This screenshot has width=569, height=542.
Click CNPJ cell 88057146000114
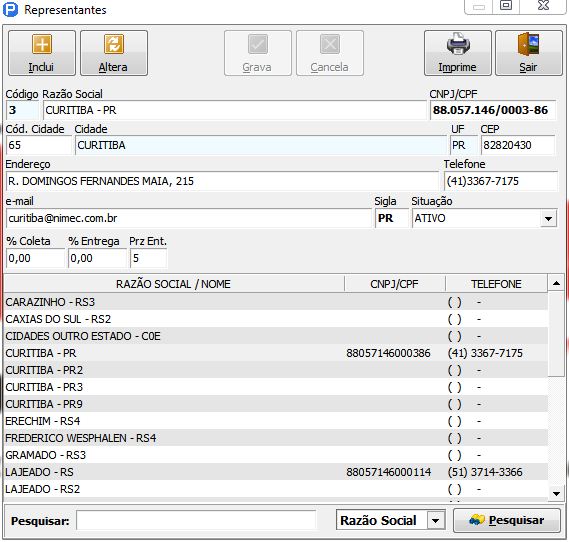[388, 472]
